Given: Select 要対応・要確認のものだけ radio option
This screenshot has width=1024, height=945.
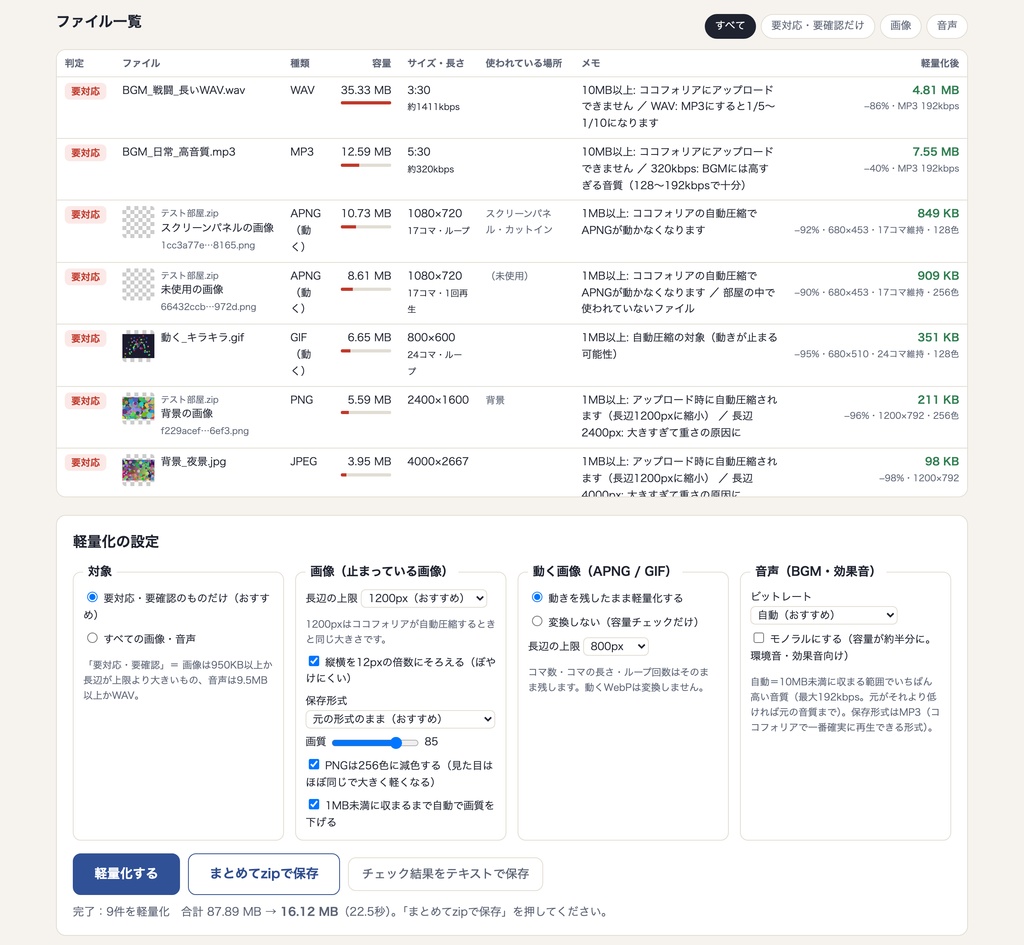Looking at the screenshot, I should [x=92, y=598].
